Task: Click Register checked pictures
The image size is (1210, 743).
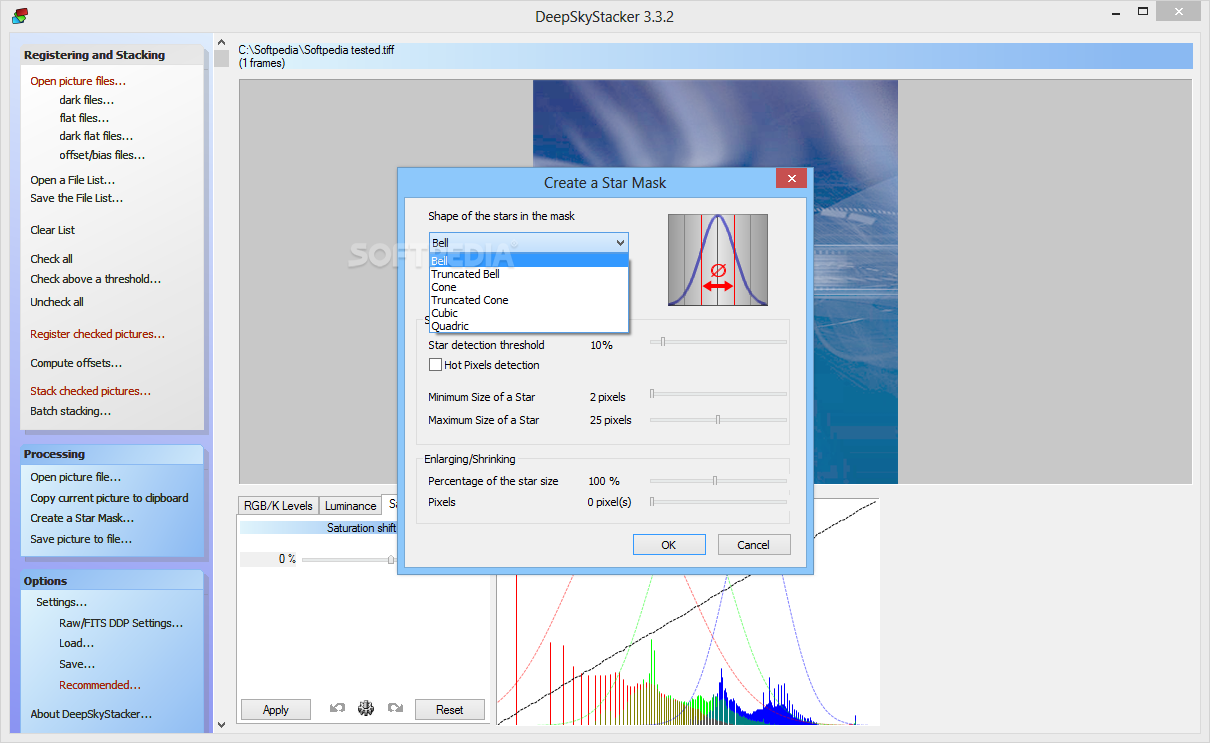Action: click(97, 334)
